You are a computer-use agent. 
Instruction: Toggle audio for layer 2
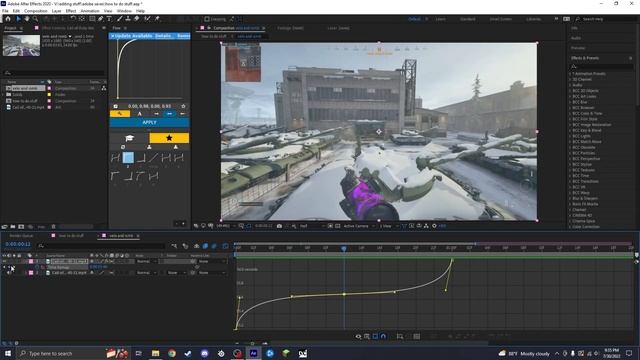(x=9, y=272)
